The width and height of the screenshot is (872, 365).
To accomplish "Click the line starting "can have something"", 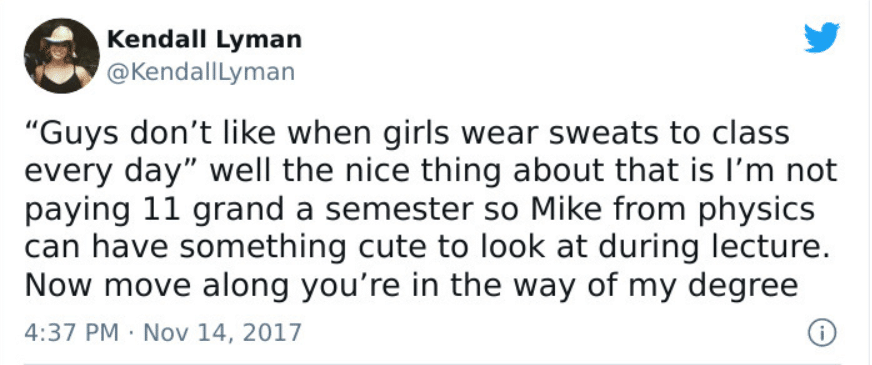I will [x=423, y=248].
